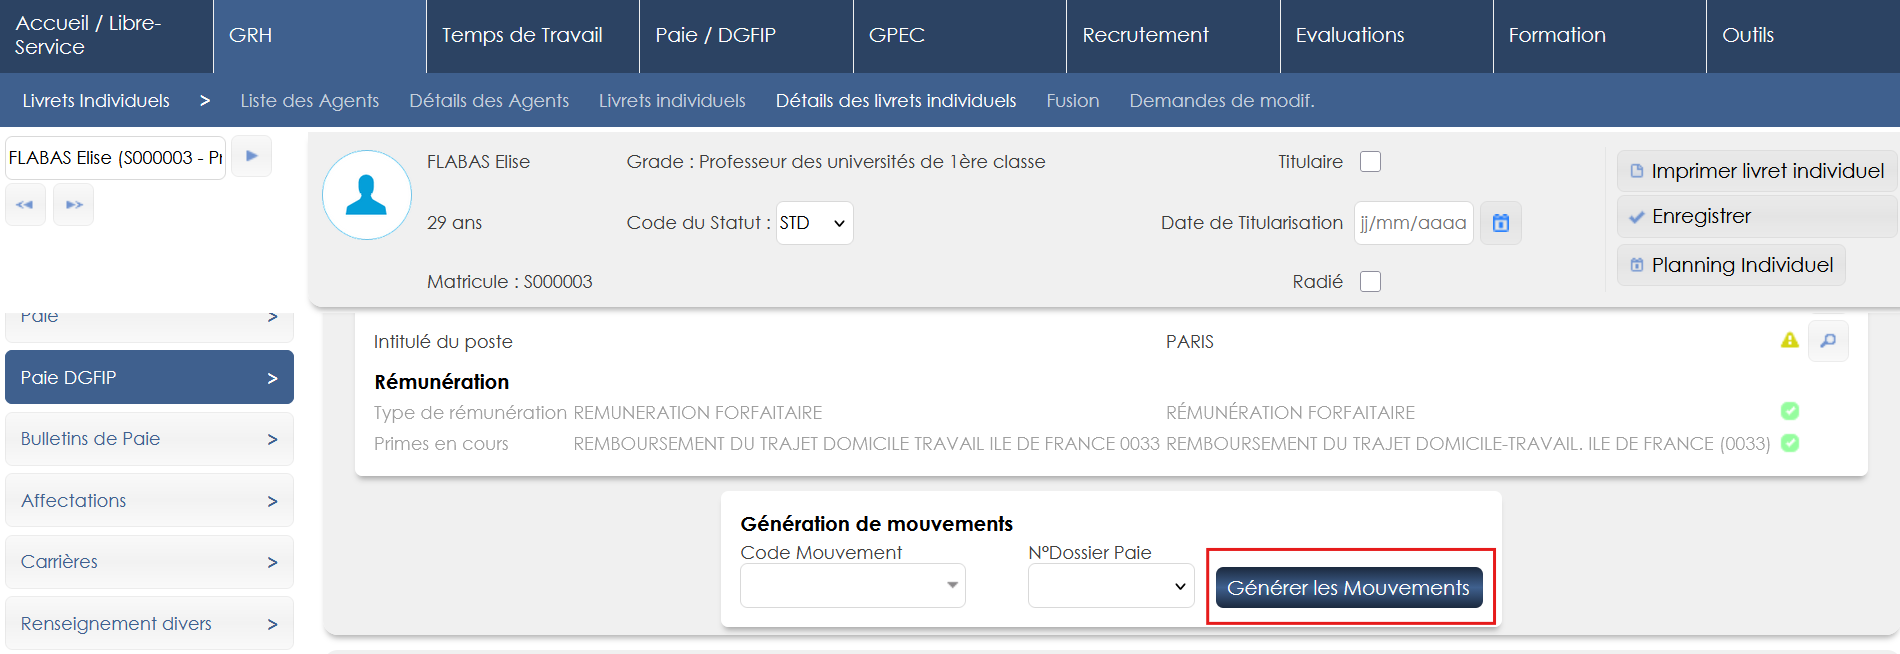Expand the Affectations sidebar section
This screenshot has height=654, width=1900.
(149, 500)
